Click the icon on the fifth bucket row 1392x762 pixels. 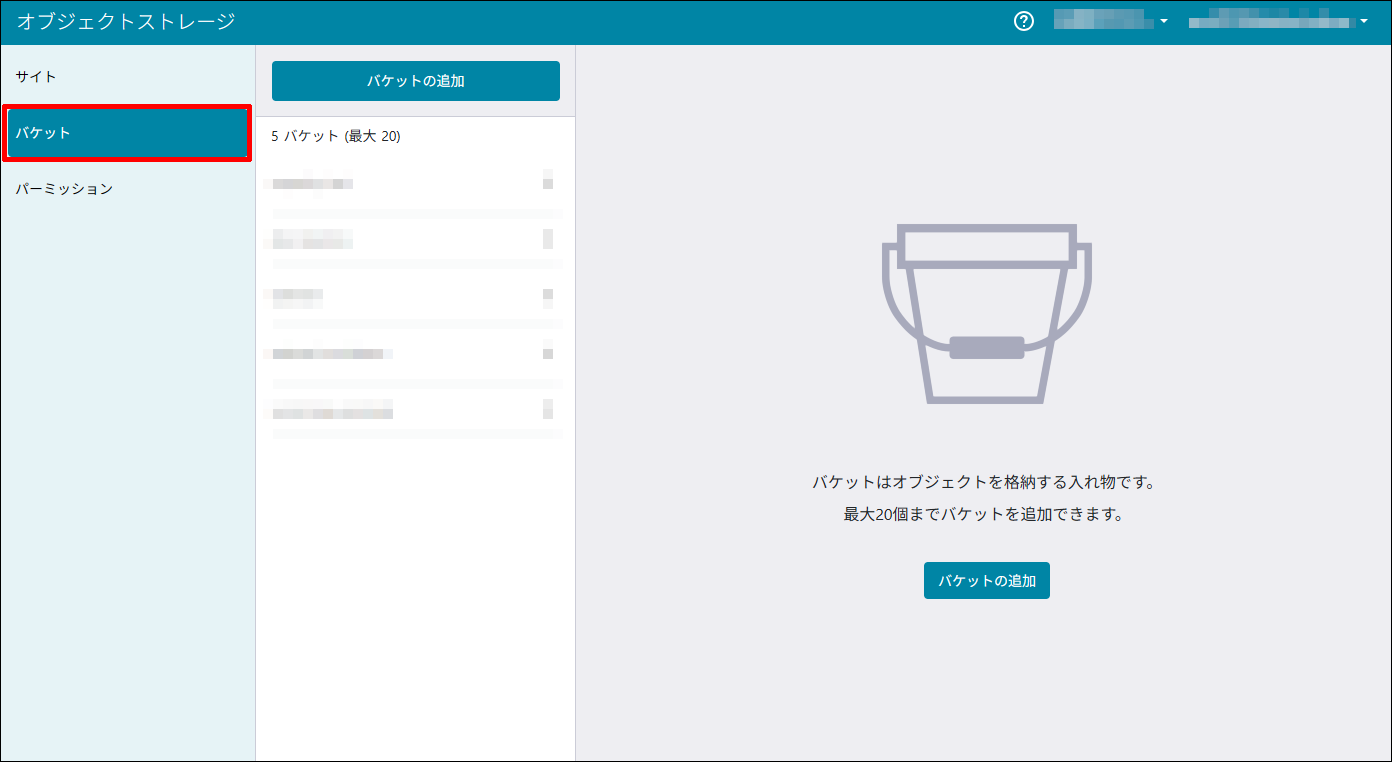tap(547, 409)
